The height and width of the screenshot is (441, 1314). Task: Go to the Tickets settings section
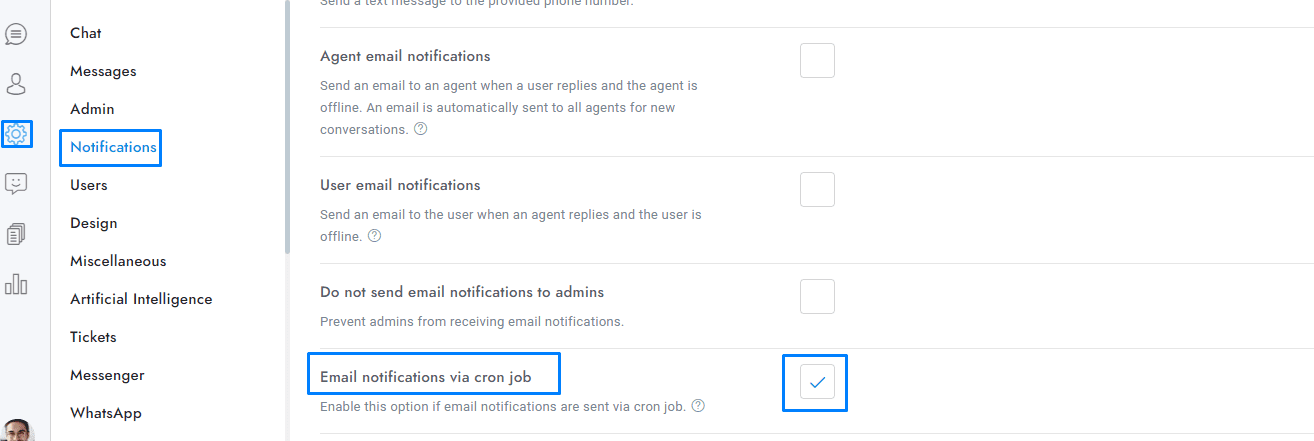[x=93, y=337]
